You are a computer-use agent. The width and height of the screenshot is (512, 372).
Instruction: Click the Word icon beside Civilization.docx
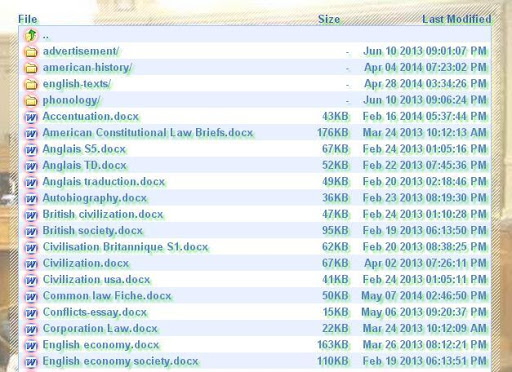(31, 264)
